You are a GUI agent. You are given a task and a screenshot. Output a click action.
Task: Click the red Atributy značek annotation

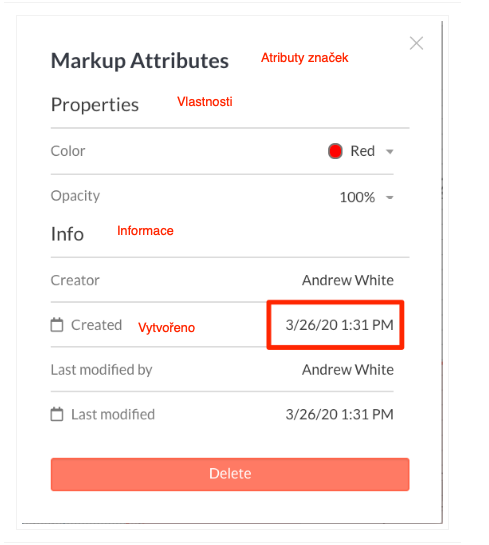pos(305,58)
